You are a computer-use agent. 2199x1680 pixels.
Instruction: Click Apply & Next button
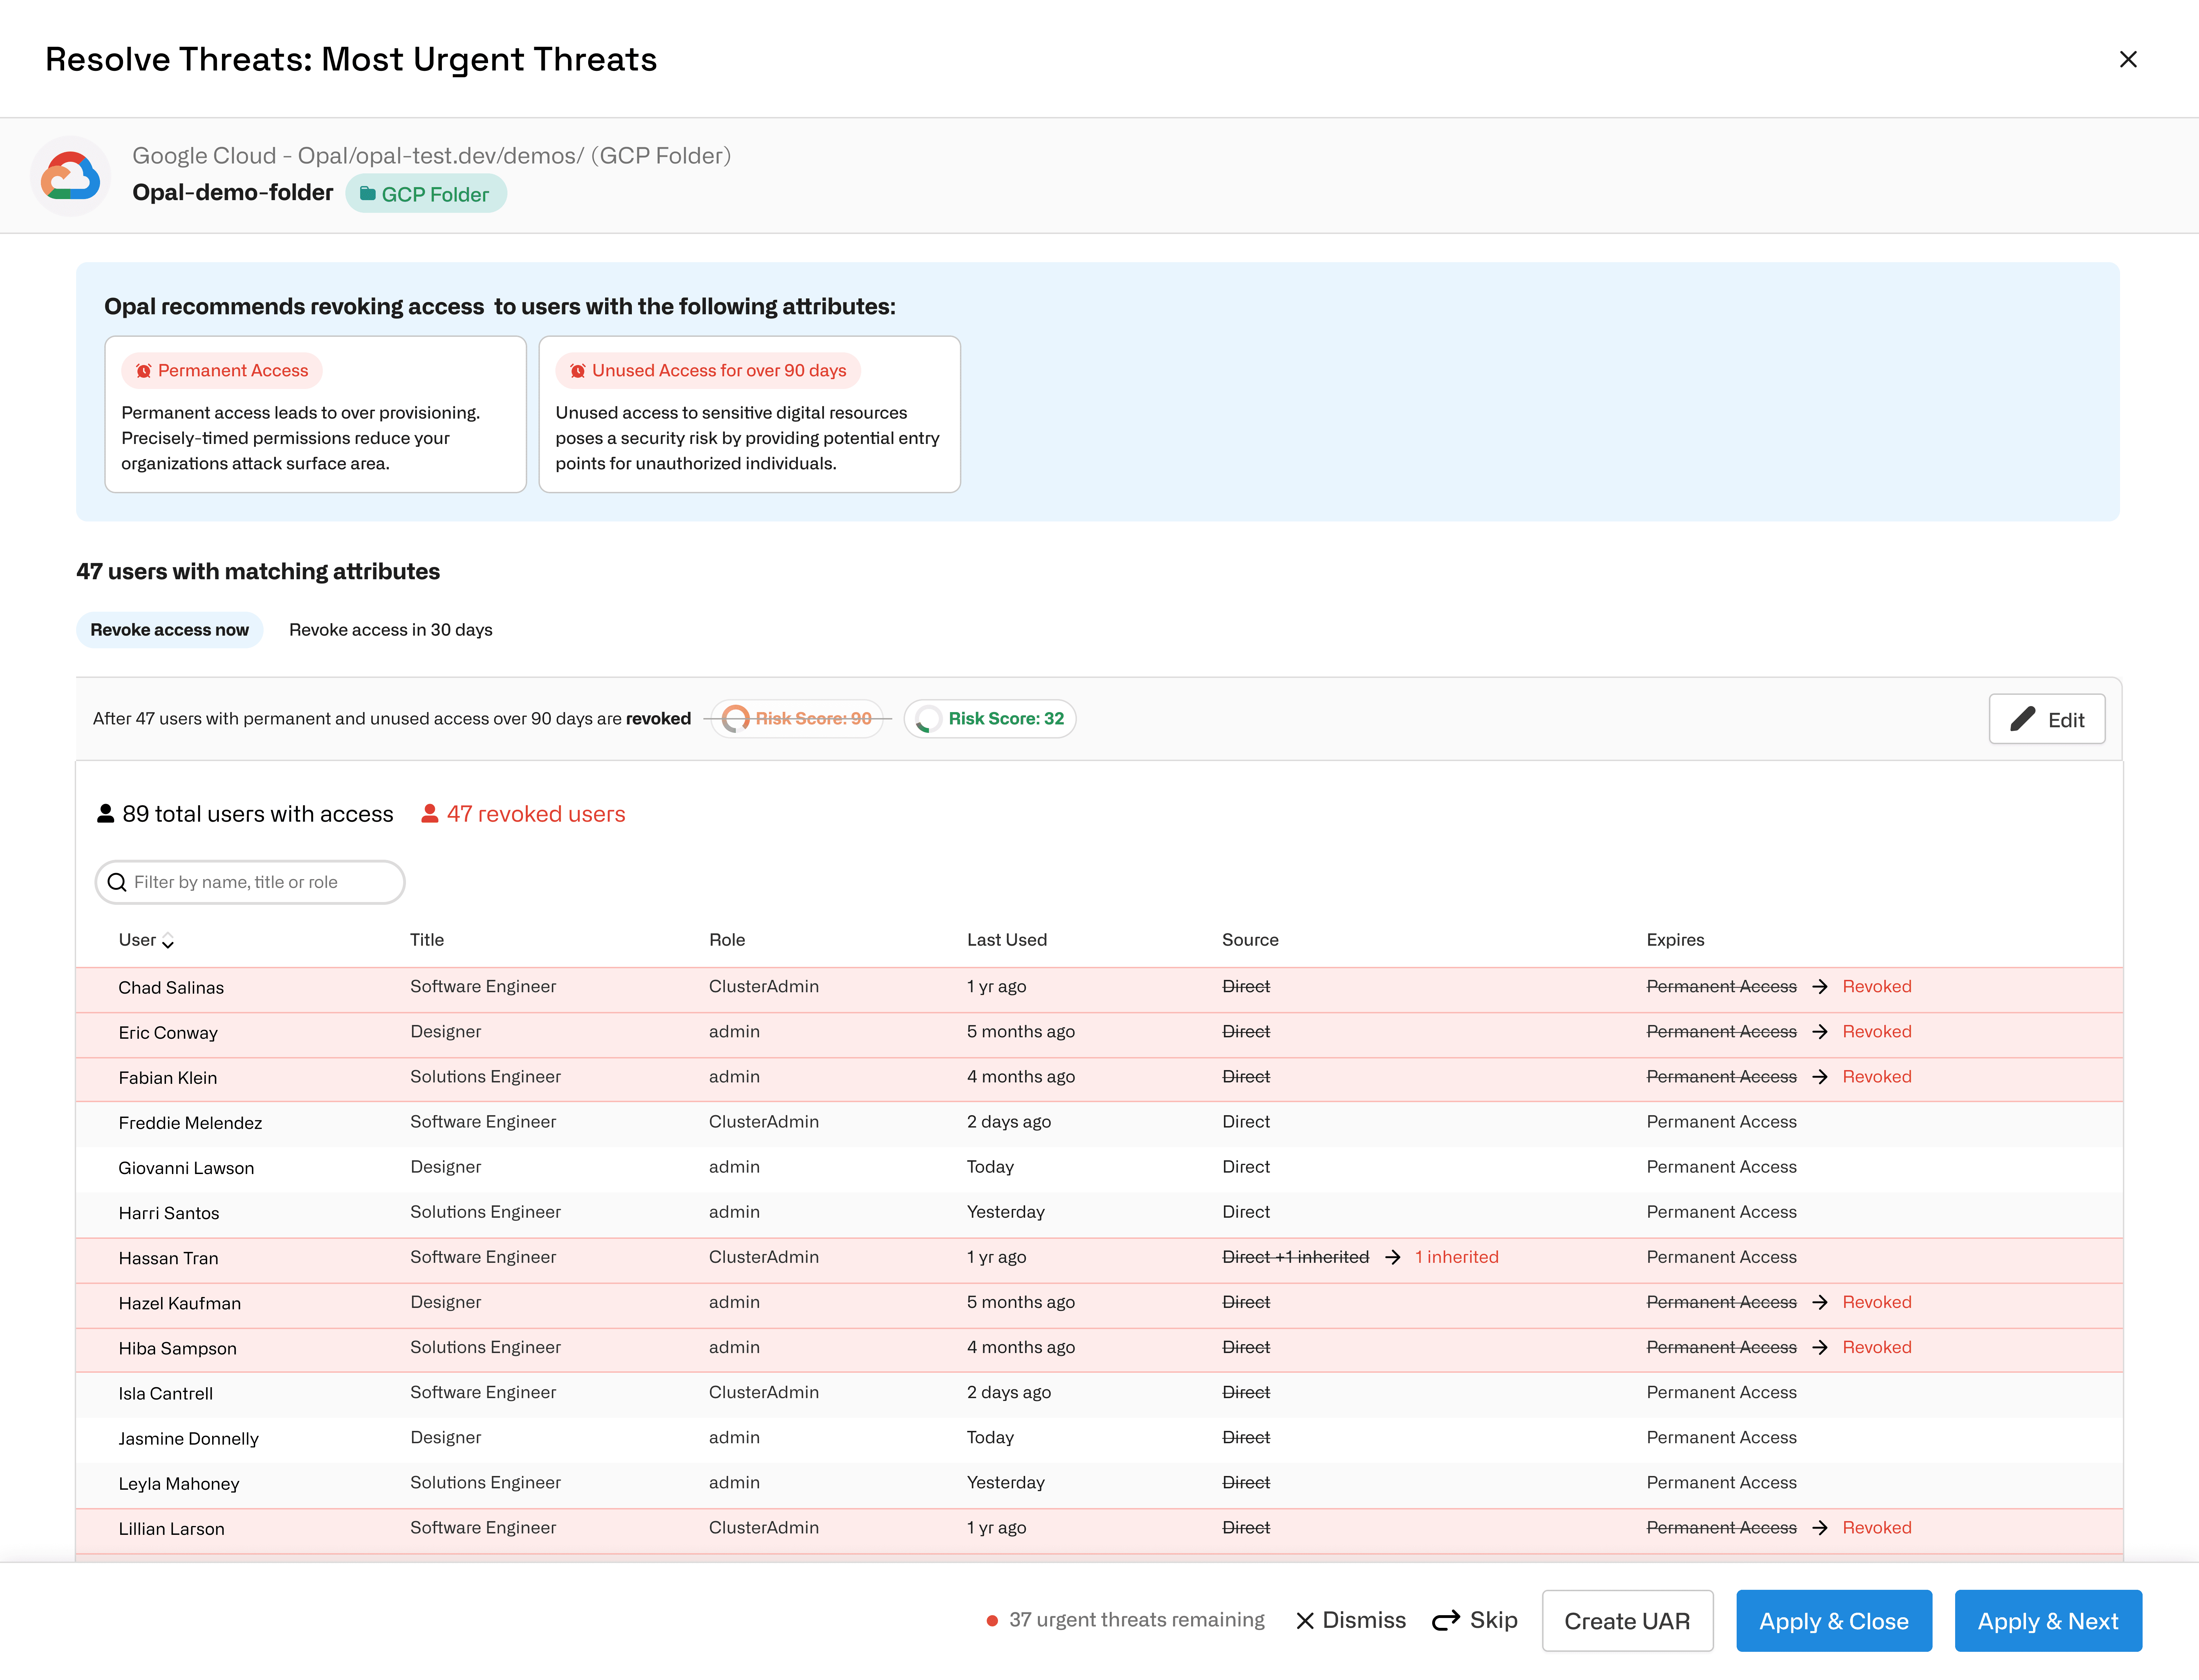coord(2048,1621)
